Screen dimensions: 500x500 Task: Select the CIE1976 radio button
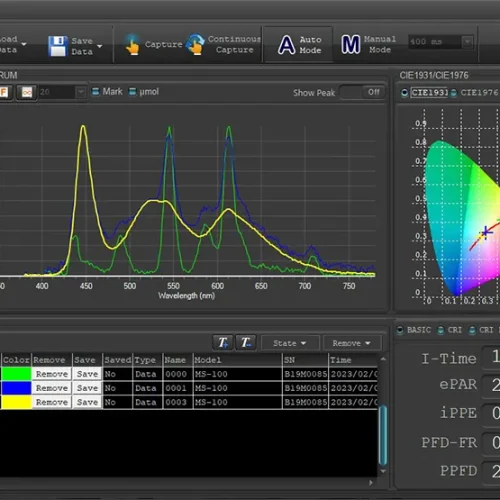pos(453,93)
